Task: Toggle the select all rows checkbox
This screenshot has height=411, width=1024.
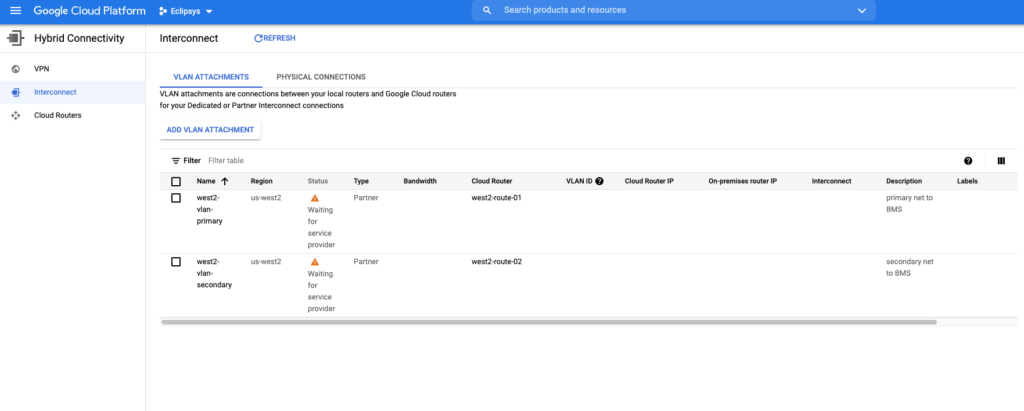Action: pos(176,181)
